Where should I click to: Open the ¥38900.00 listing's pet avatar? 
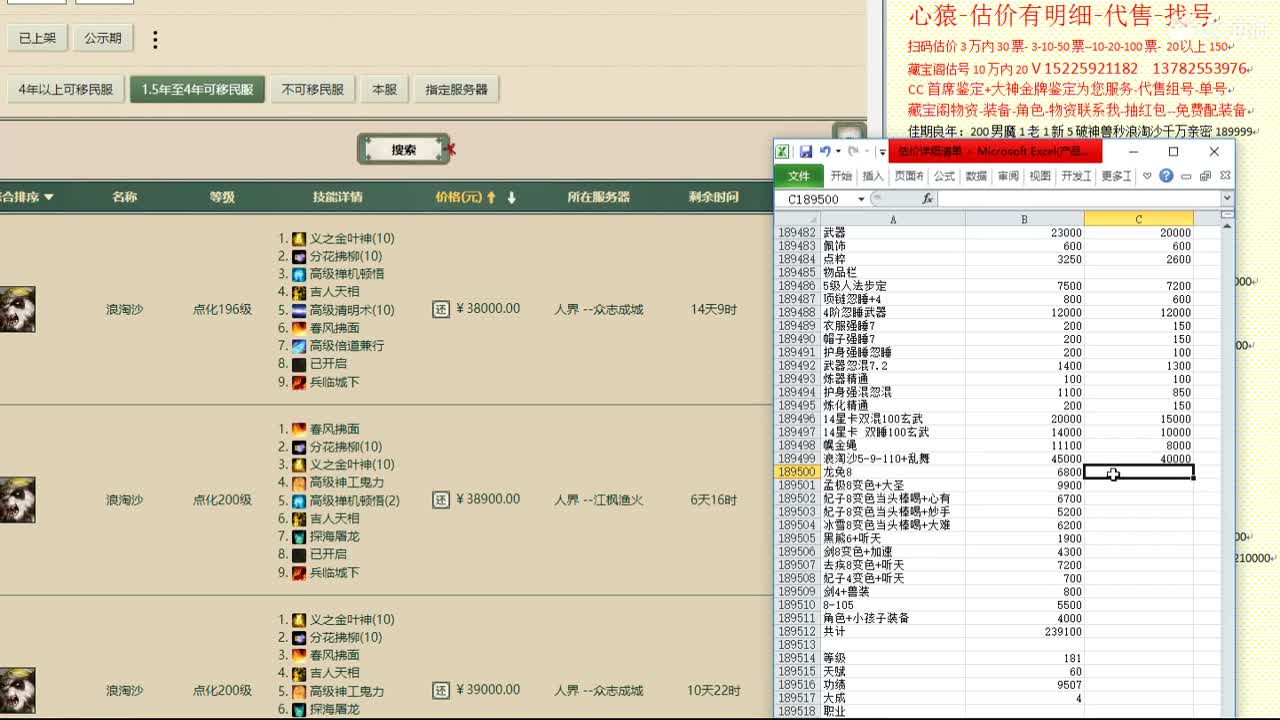(17, 499)
